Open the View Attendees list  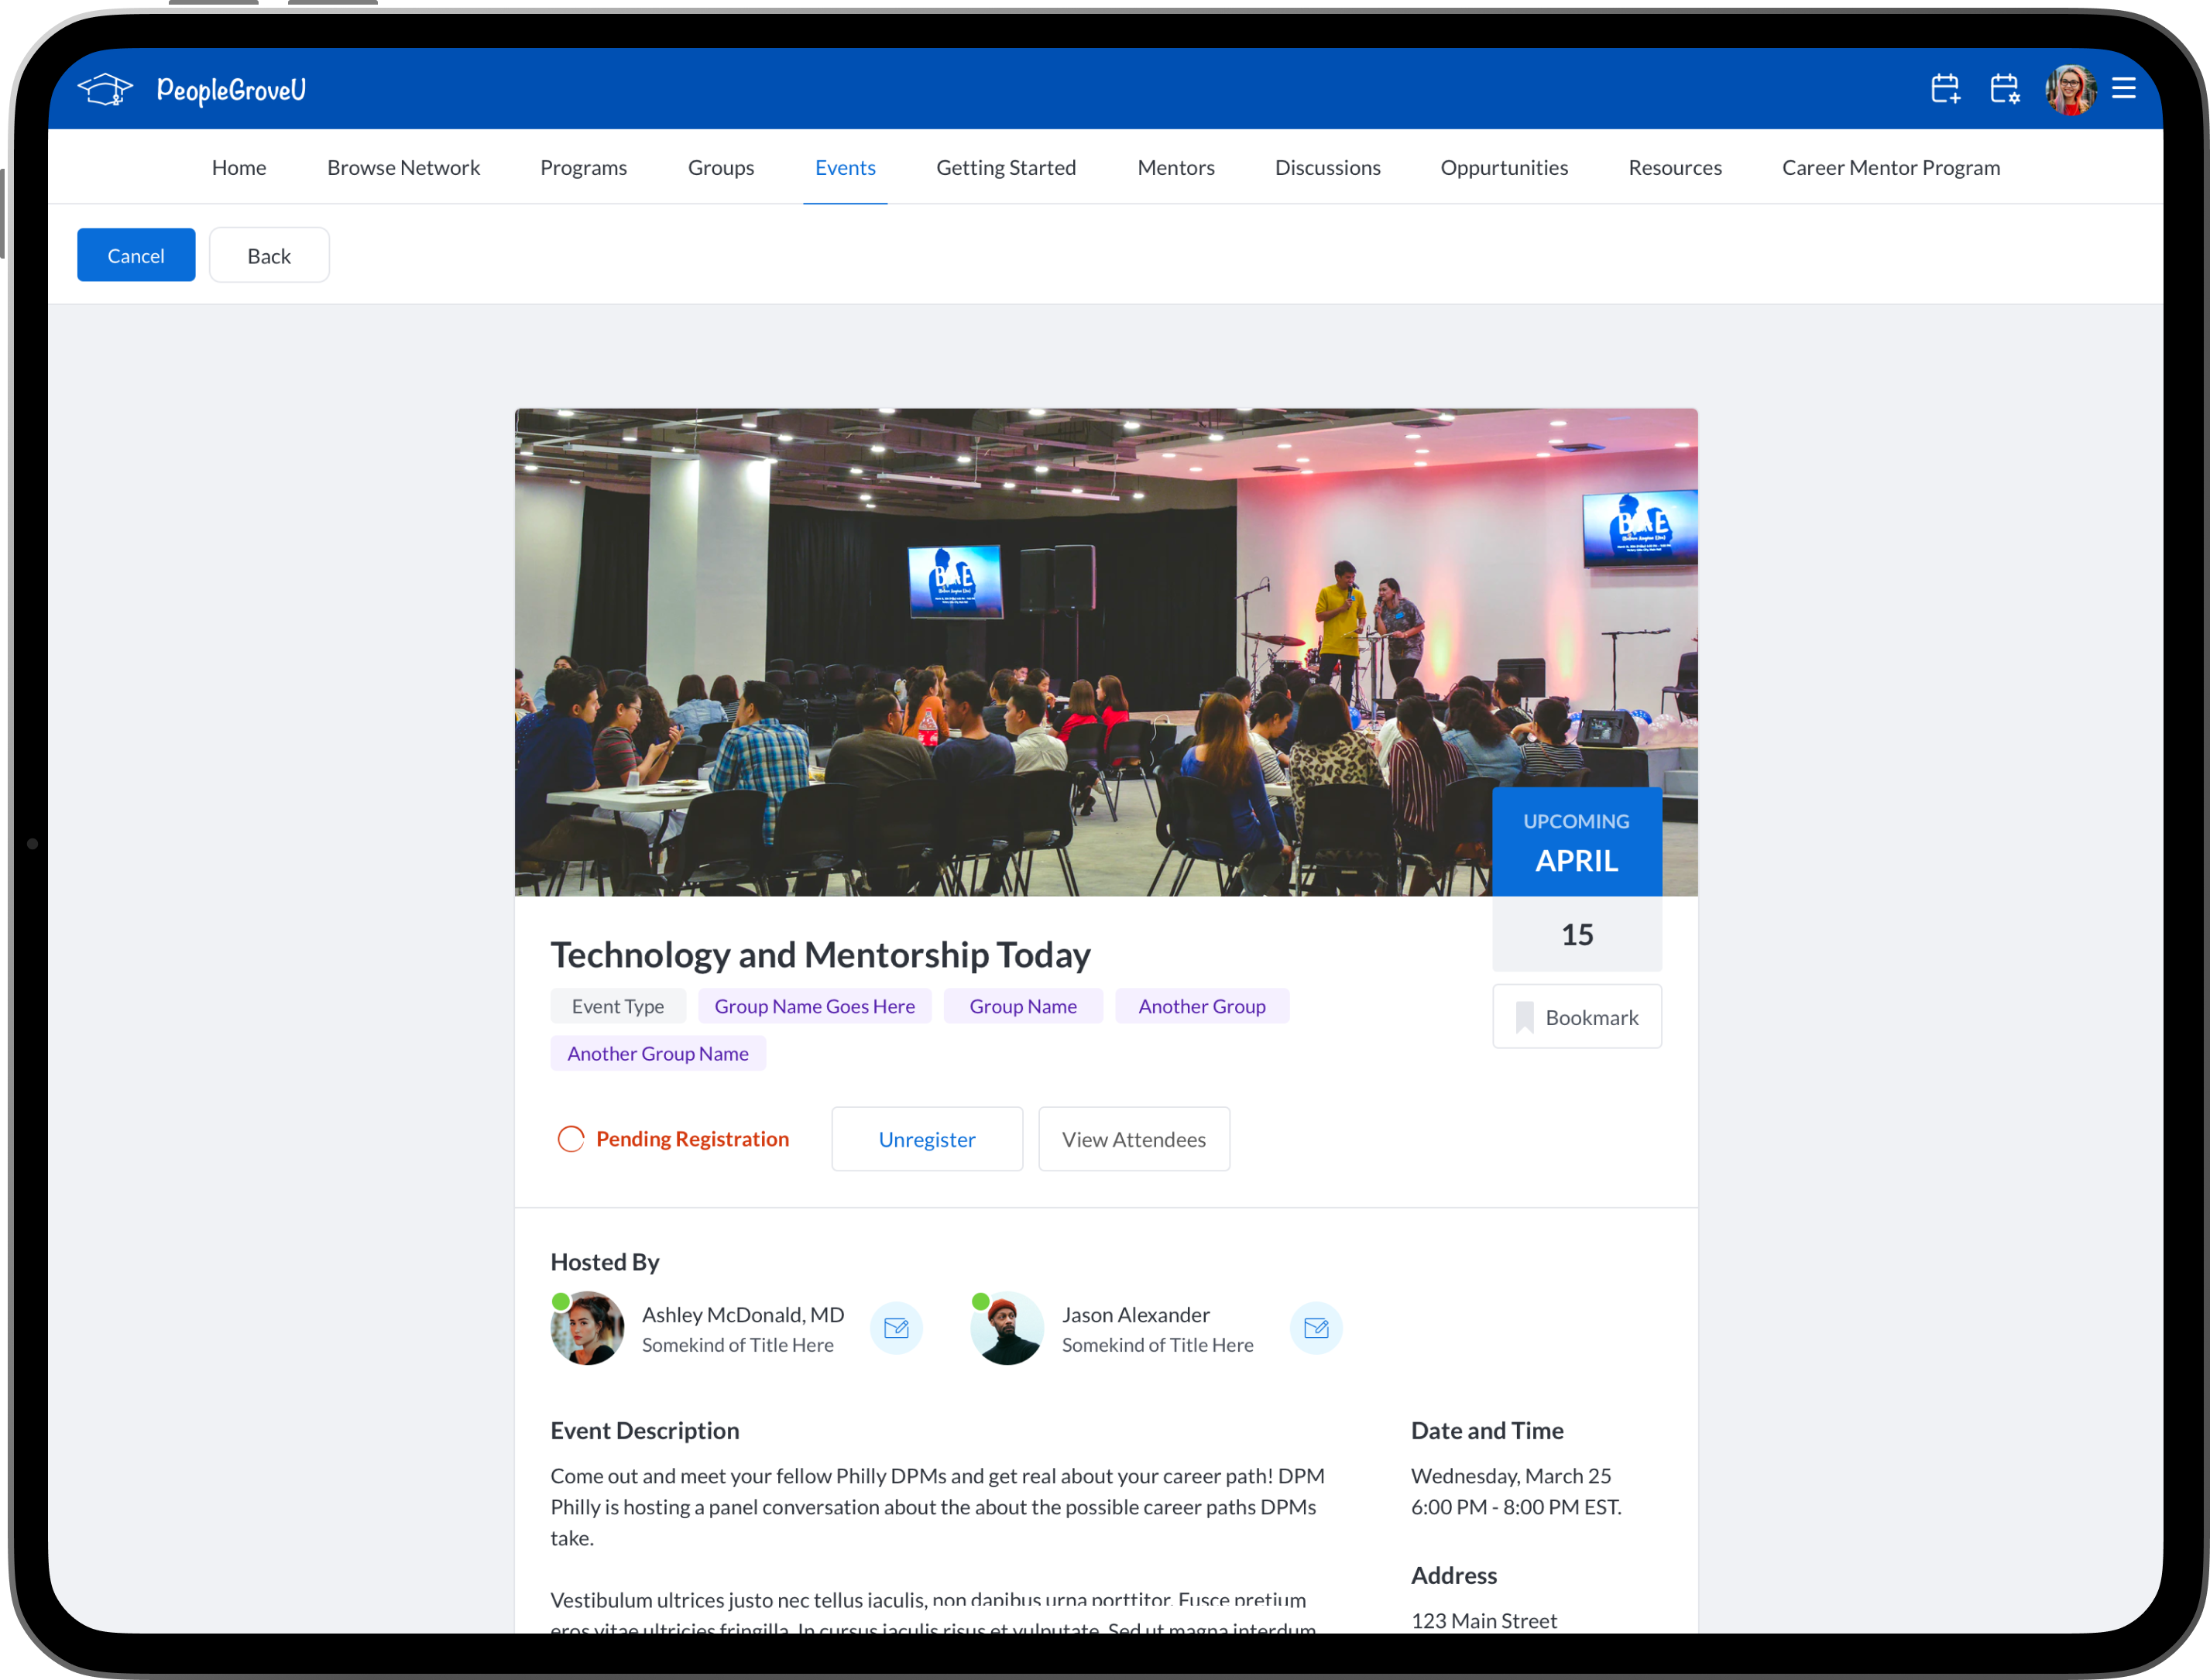click(1133, 1139)
